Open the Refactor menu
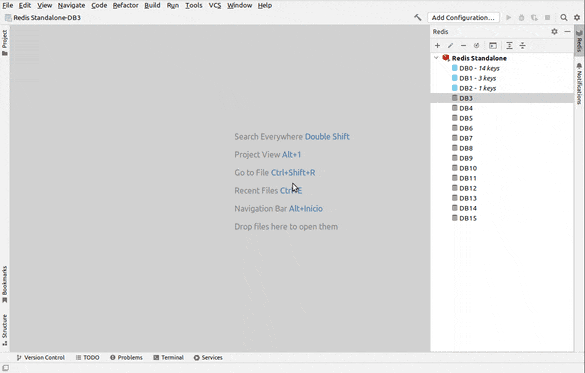The height and width of the screenshot is (373, 585). [x=125, y=5]
